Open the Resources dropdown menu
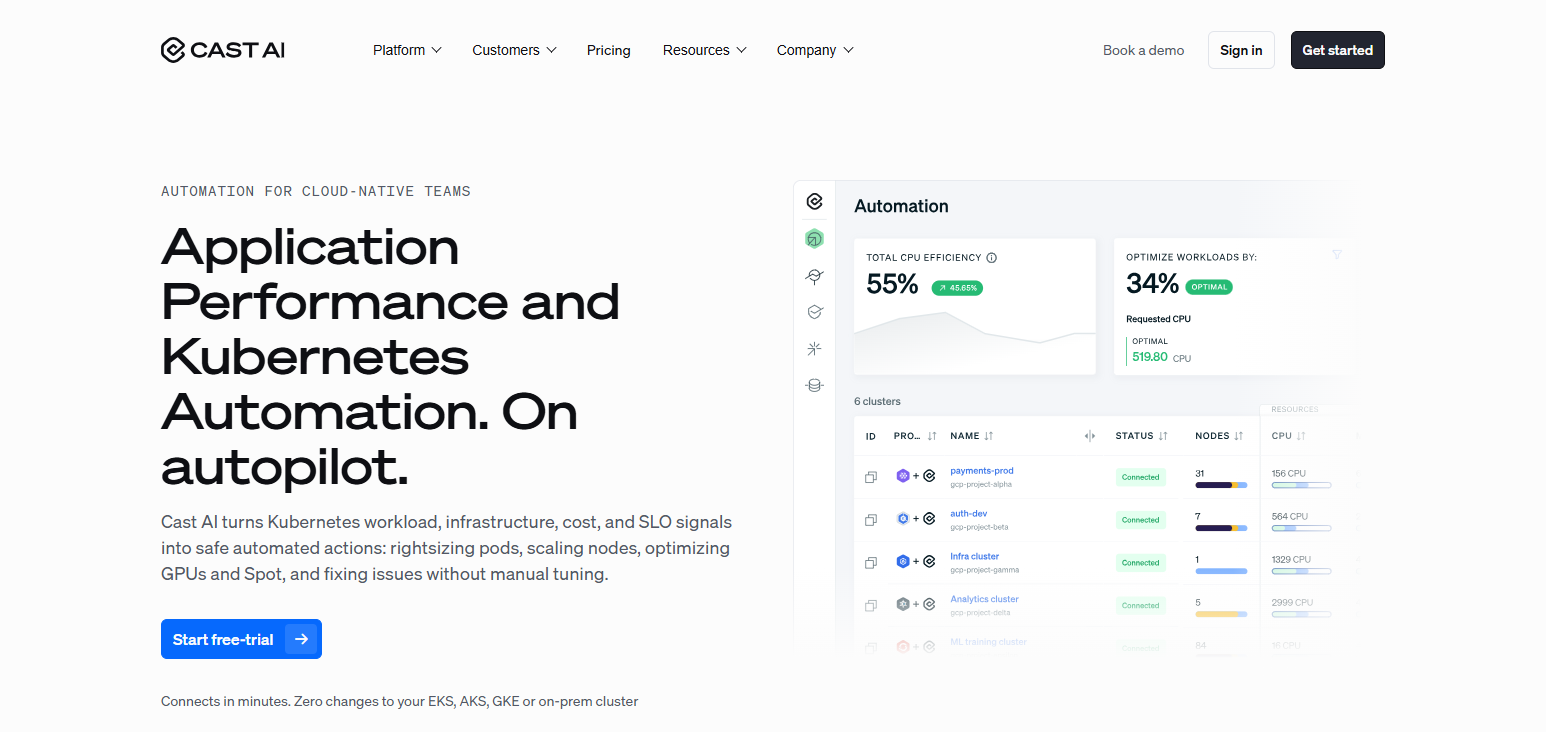 click(704, 50)
